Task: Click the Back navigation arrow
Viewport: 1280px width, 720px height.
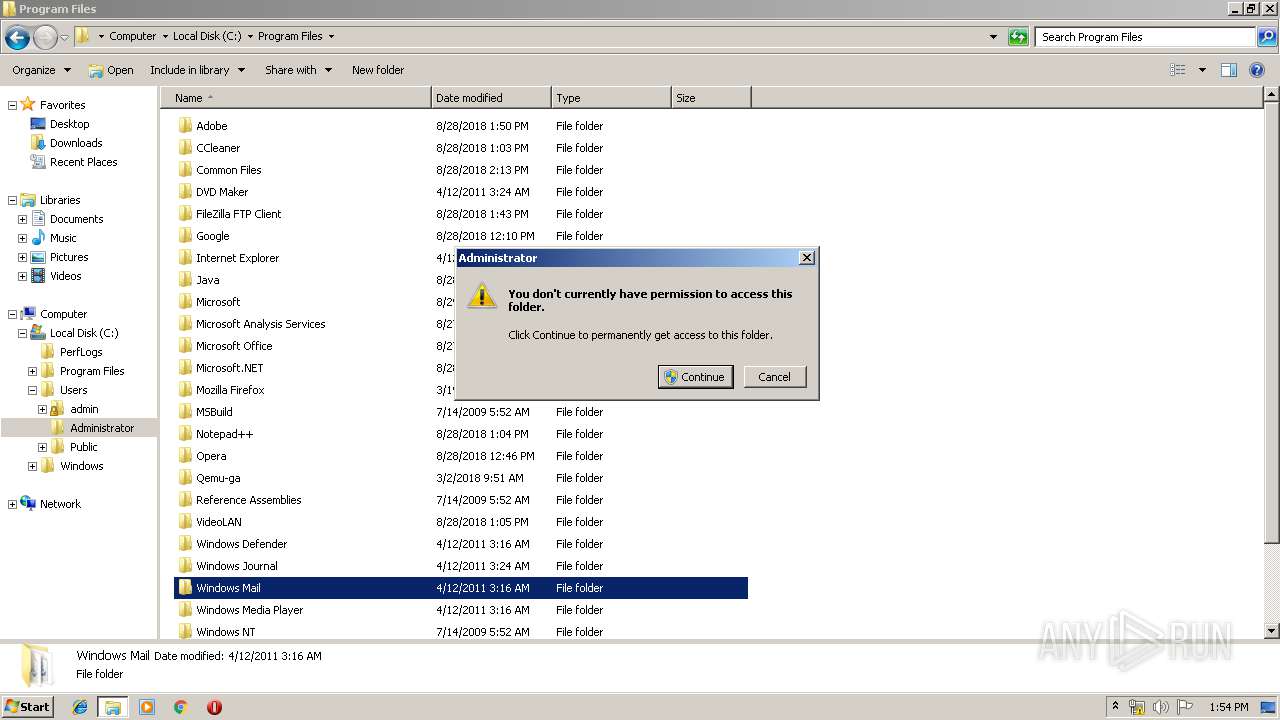Action: point(17,38)
